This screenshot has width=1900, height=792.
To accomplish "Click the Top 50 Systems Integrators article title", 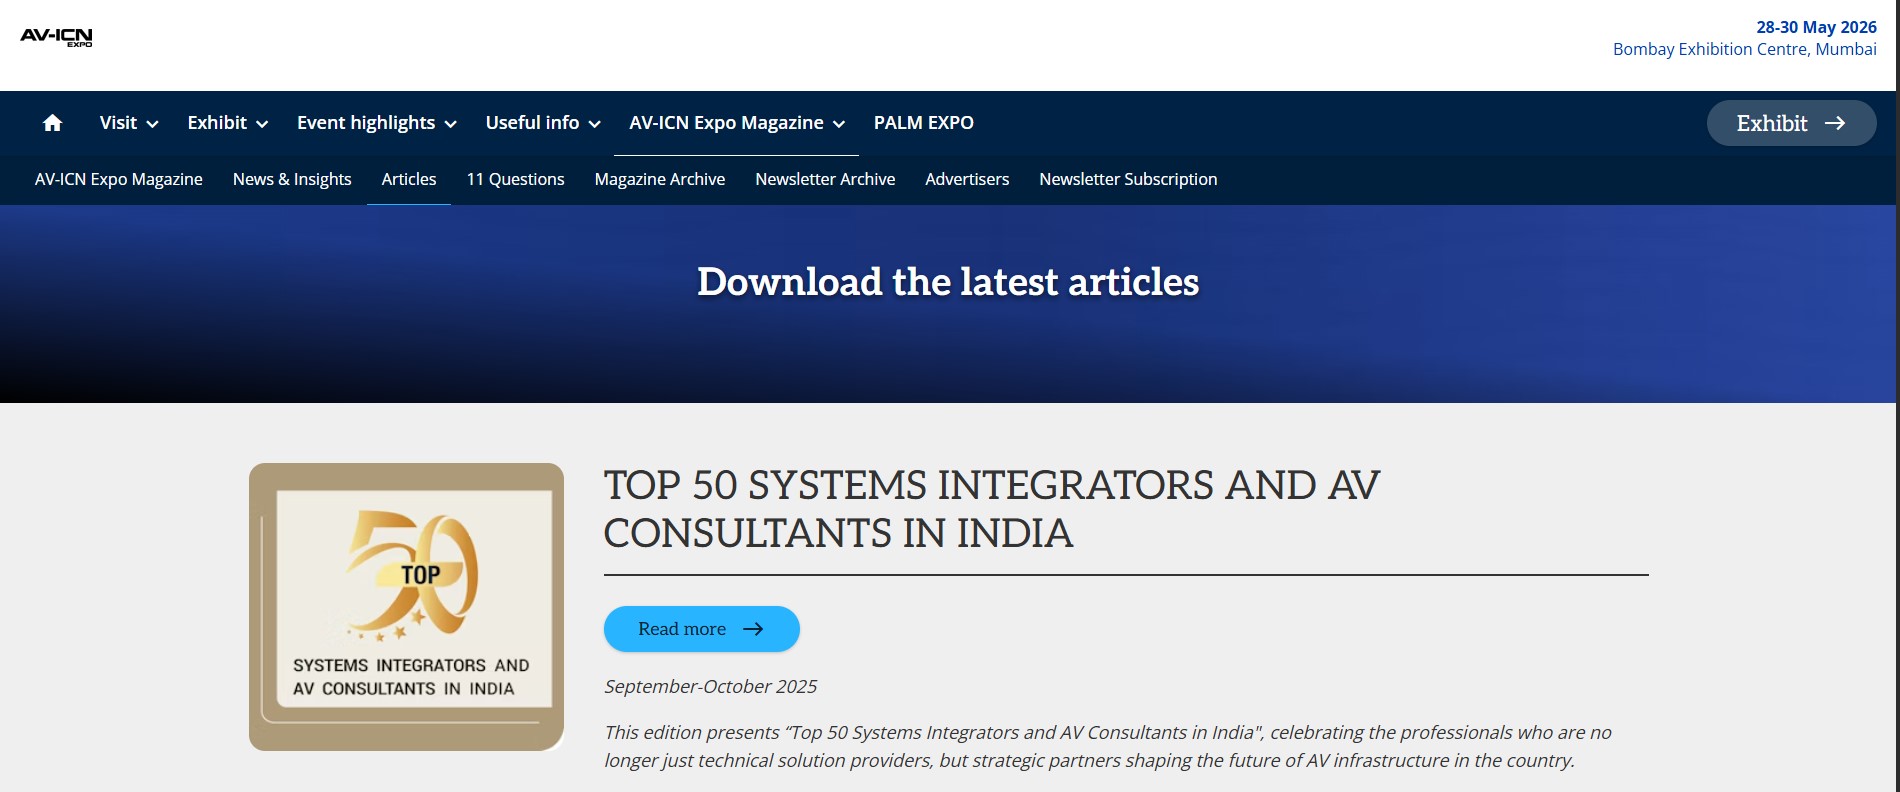I will pyautogui.click(x=991, y=509).
